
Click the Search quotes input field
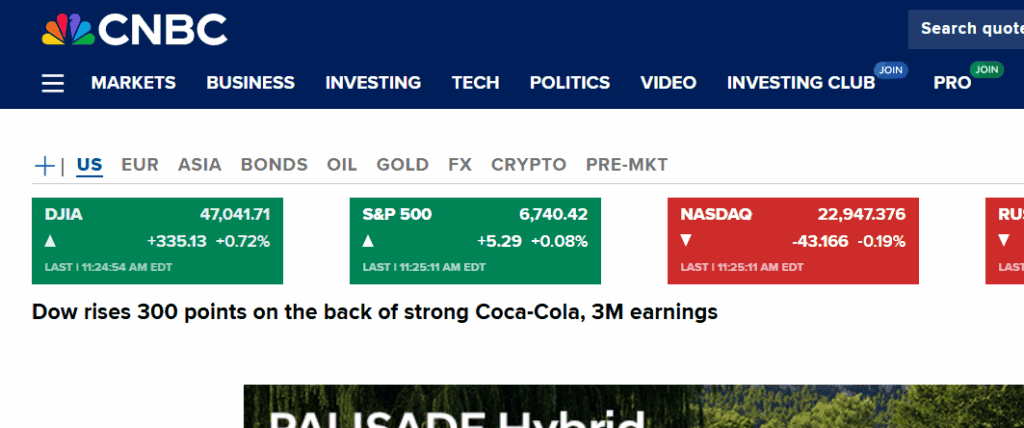coord(966,29)
